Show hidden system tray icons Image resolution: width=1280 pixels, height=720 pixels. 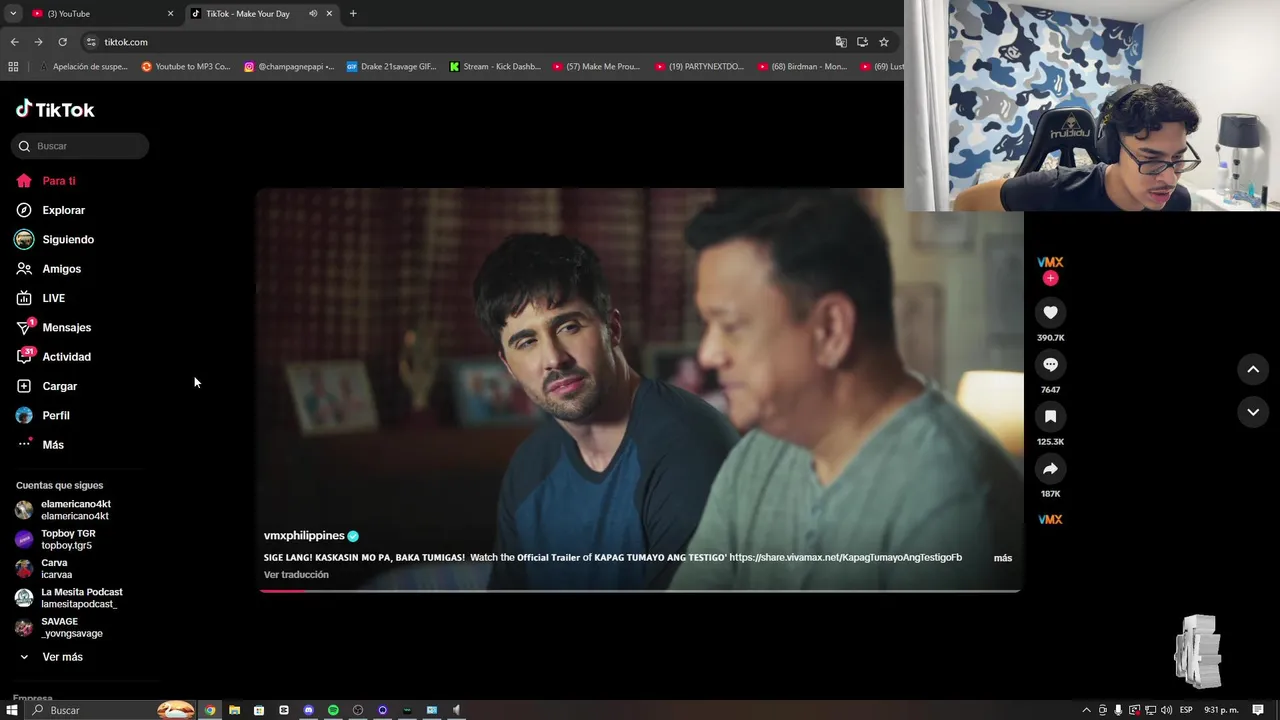1087,710
